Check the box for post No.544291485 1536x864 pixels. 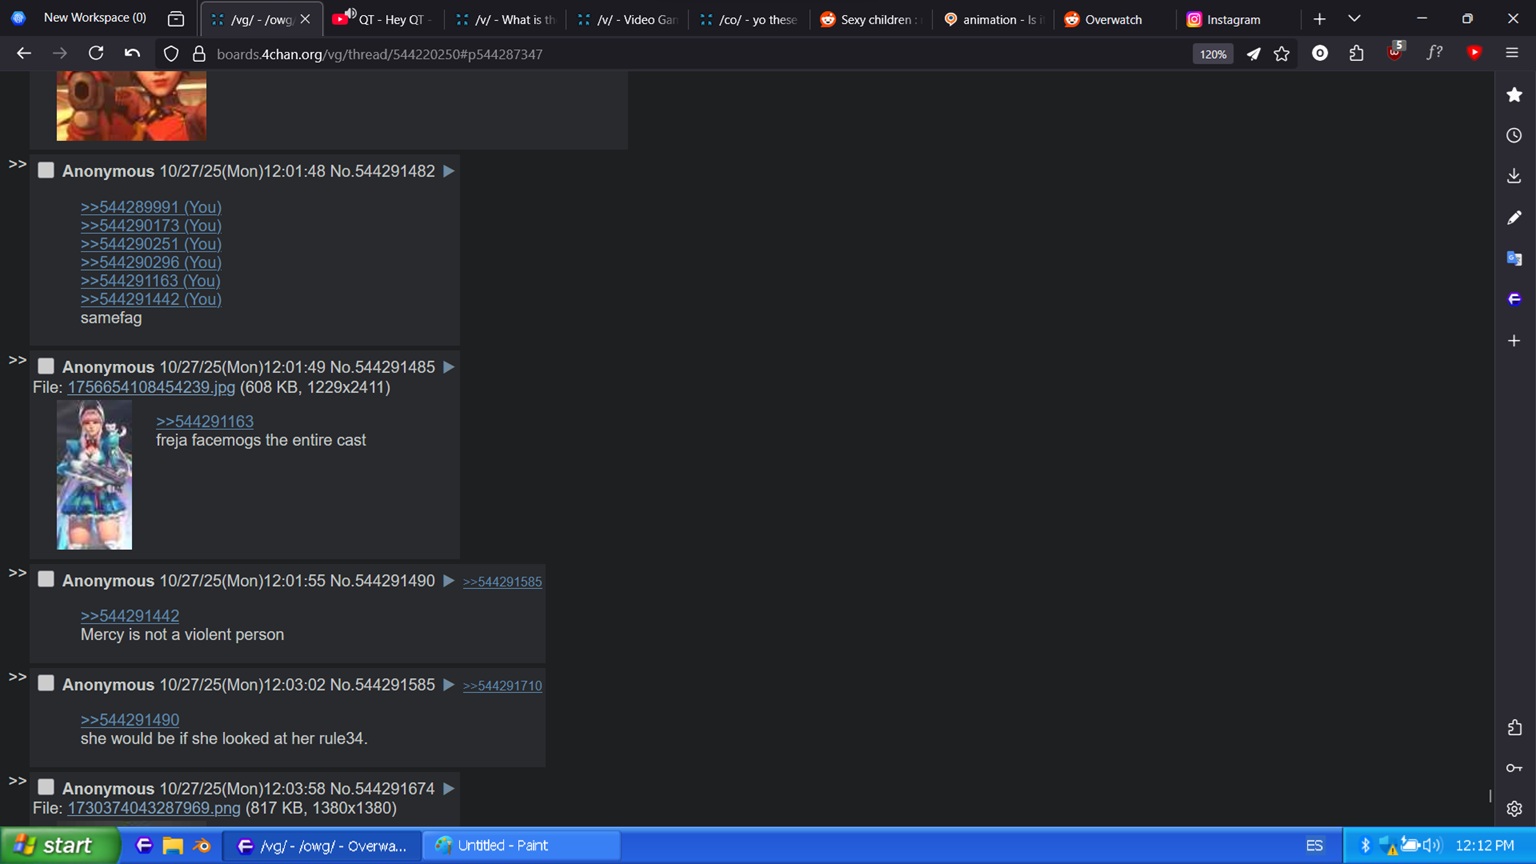46,366
